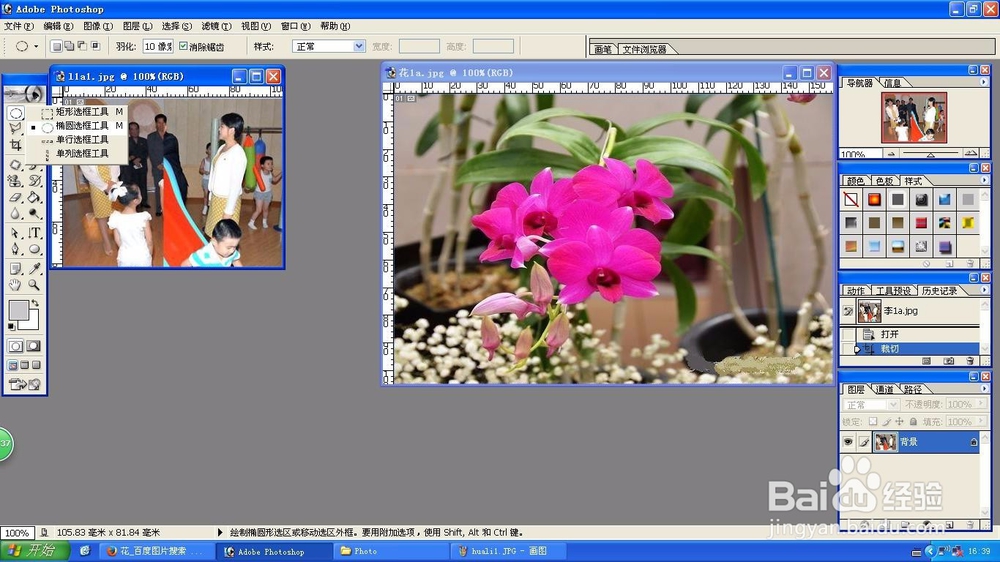Select the Notes tool
Image resolution: width=1000 pixels, height=562 pixels.
(16, 269)
